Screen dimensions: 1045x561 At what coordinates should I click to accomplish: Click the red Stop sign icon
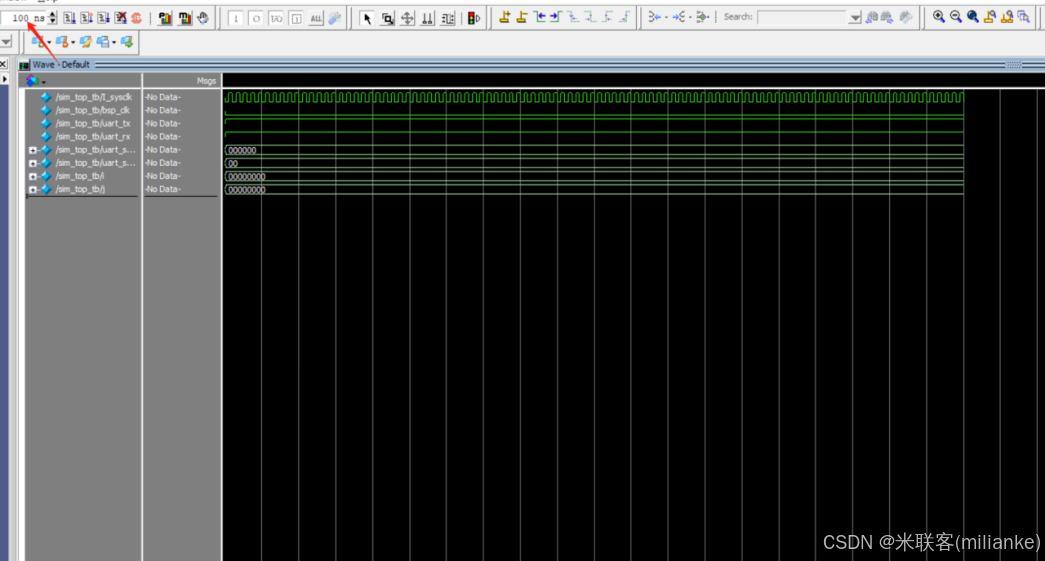tap(137, 18)
